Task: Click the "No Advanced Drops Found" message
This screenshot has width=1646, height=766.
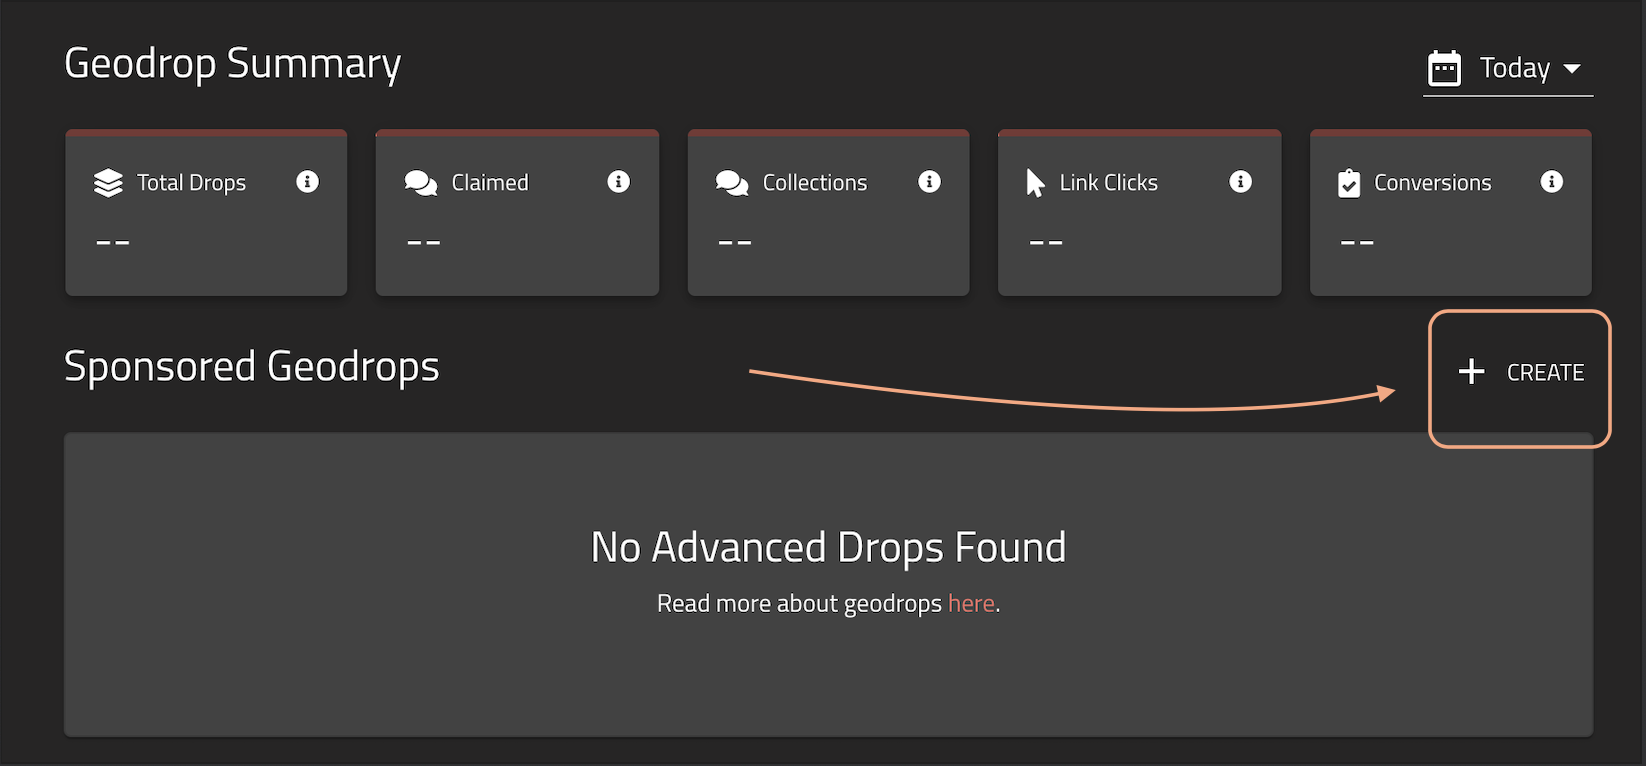Action: [828, 547]
